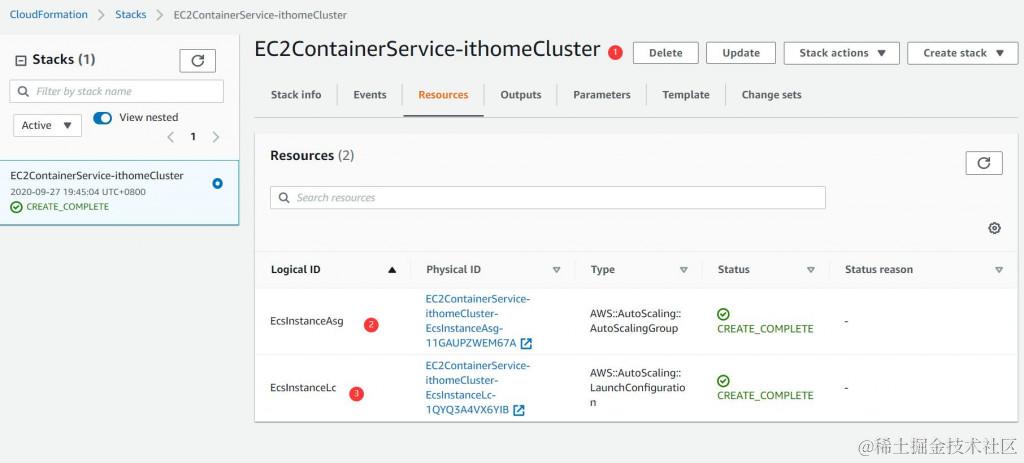This screenshot has height=463, width=1024.
Task: Select the Resources tab
Action: [x=443, y=95]
